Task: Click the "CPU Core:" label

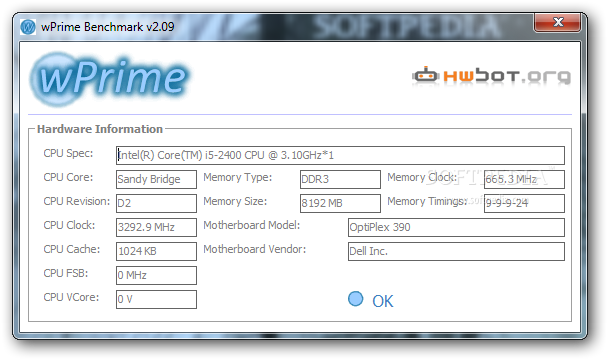Action: point(68,177)
